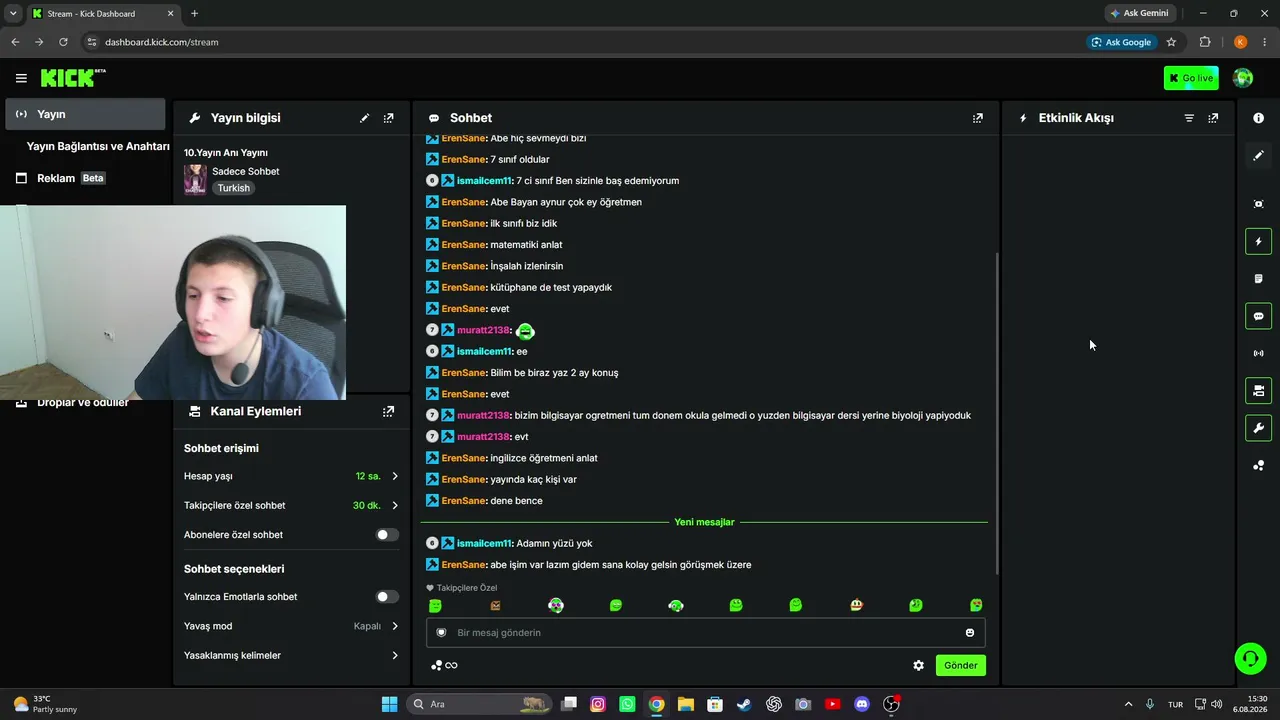Open OBS Studio from the taskbar
Viewport: 1280px width, 720px height.
[x=891, y=704]
